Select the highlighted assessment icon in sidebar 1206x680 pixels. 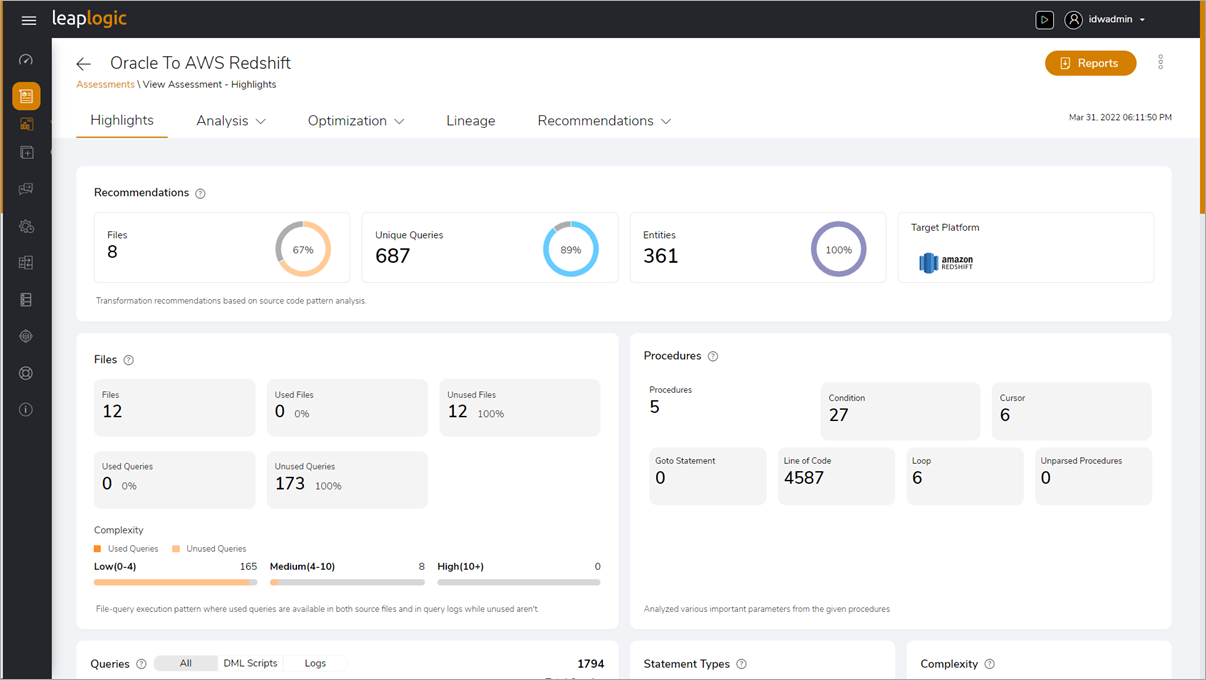pyautogui.click(x=26, y=96)
